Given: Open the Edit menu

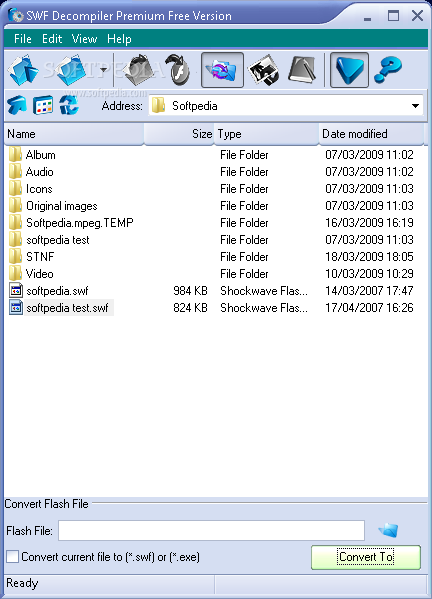Looking at the screenshot, I should click(52, 39).
